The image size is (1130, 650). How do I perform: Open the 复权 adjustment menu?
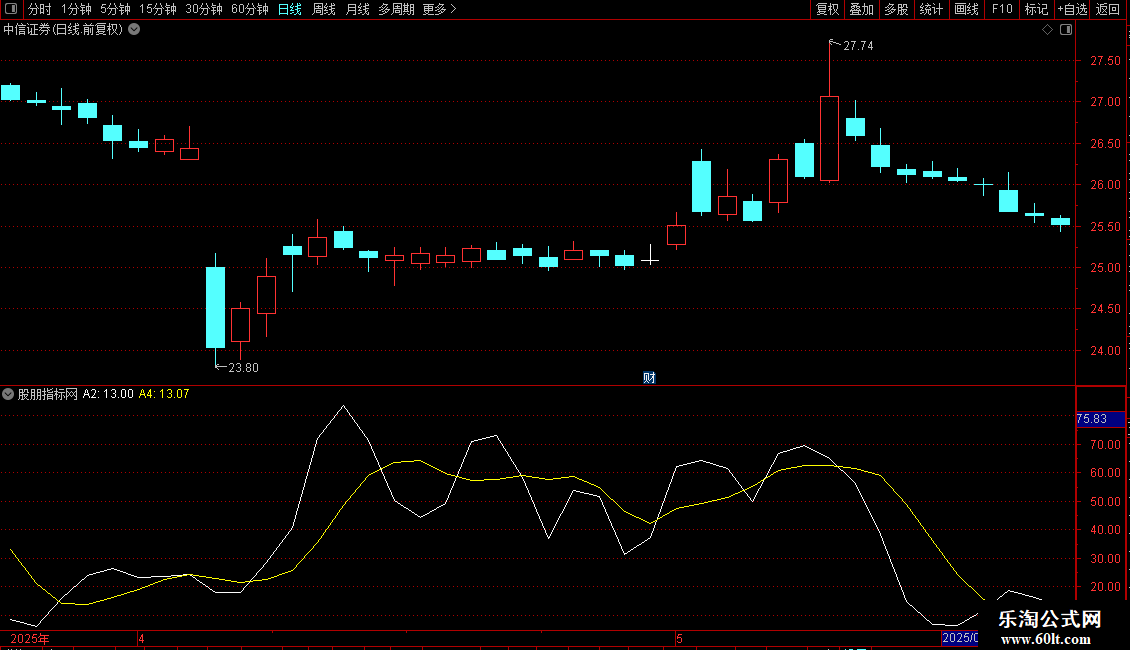pyautogui.click(x=827, y=9)
